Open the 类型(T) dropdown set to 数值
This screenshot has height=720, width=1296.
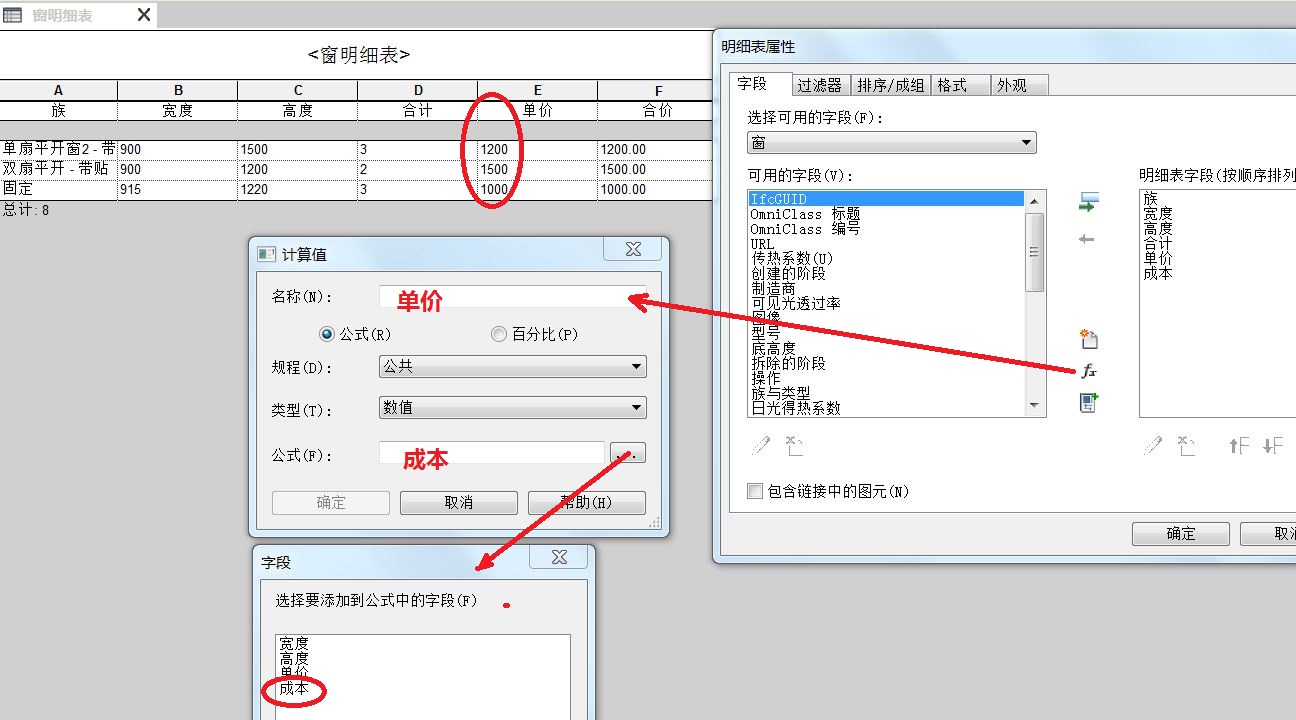513,408
